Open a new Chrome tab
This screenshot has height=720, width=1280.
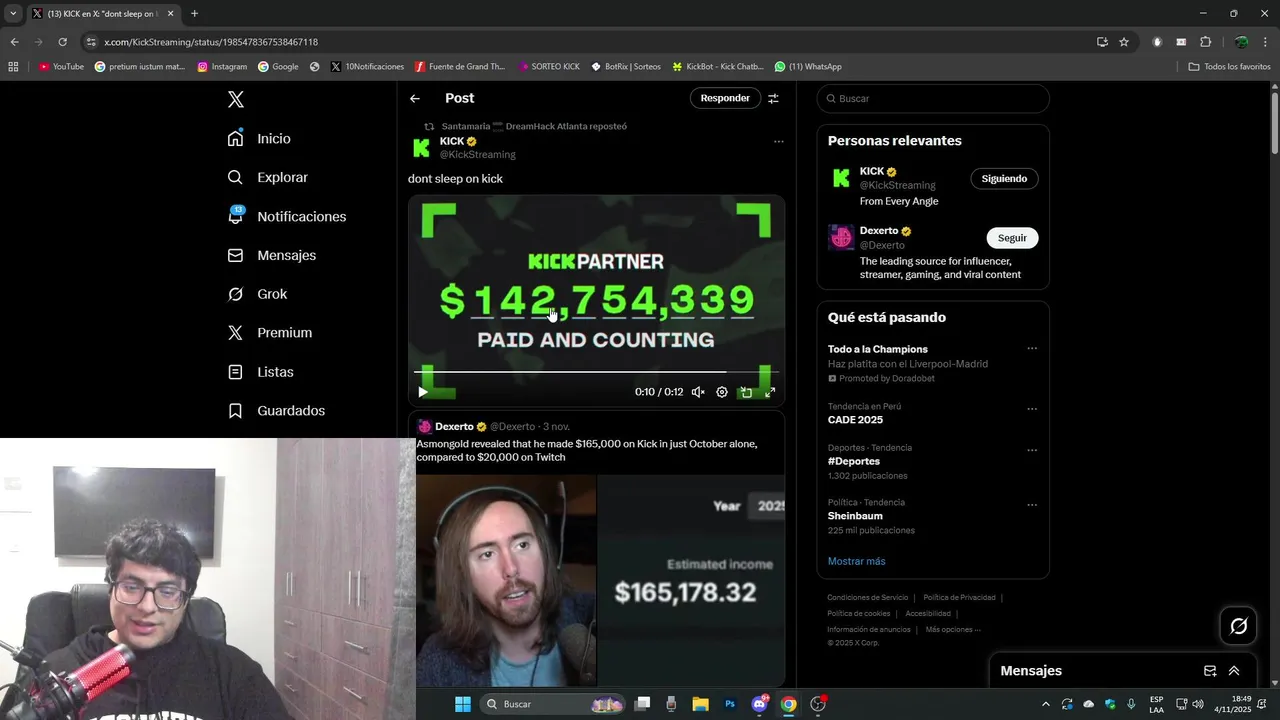click(x=194, y=14)
